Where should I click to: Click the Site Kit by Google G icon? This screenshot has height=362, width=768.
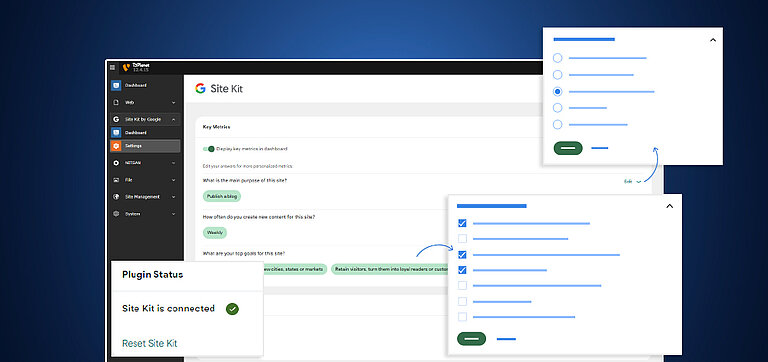116,120
